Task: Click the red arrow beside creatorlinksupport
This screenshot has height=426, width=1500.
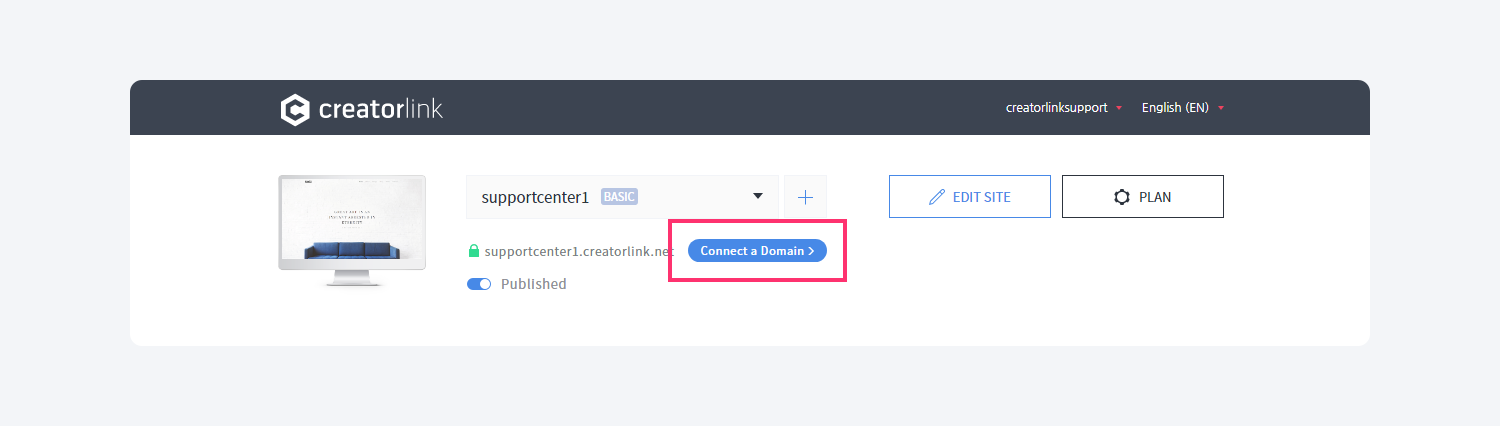Action: [x=1119, y=108]
